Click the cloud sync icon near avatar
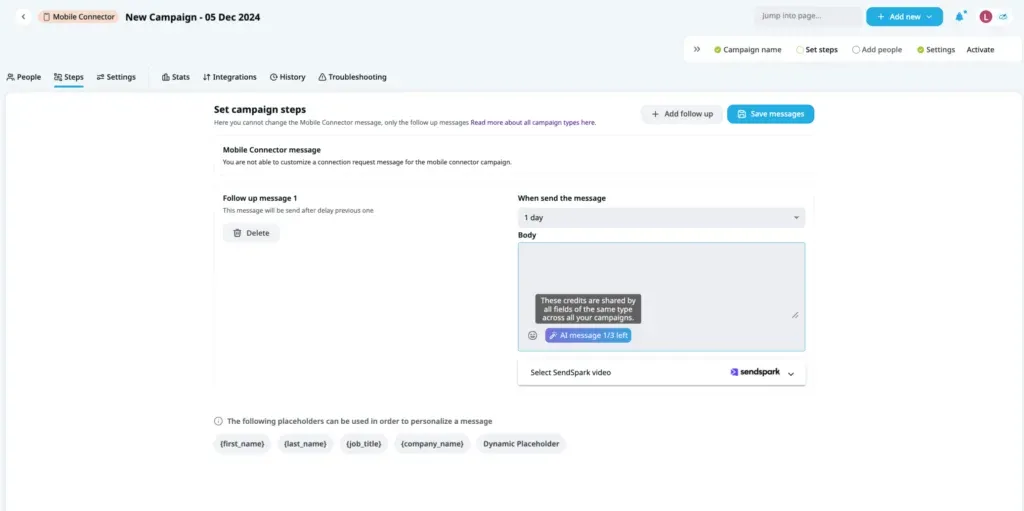Screen dimensions: 1024x511 [1003, 17]
